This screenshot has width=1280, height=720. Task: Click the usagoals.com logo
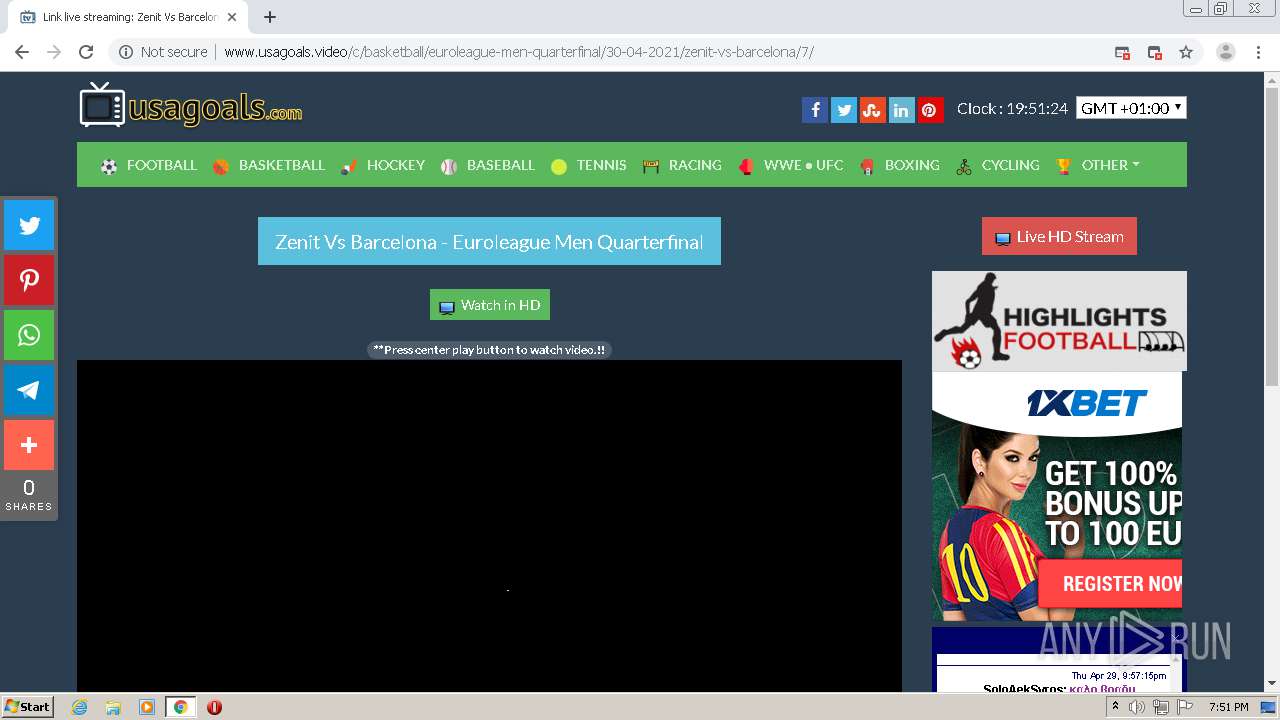(x=191, y=105)
